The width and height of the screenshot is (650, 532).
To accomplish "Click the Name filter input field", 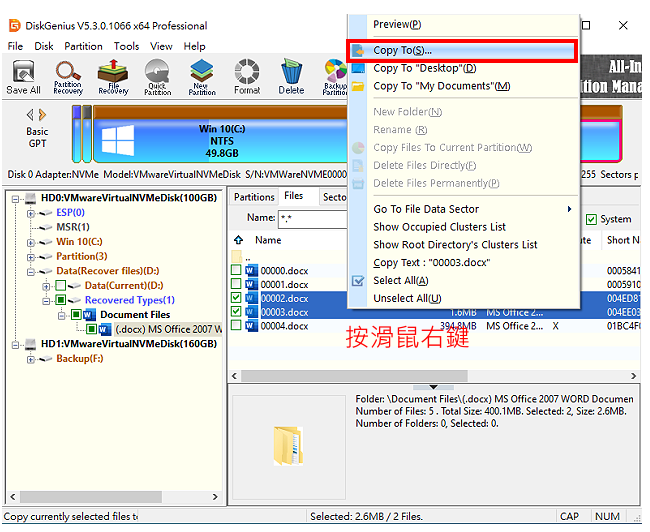I will click(313, 218).
